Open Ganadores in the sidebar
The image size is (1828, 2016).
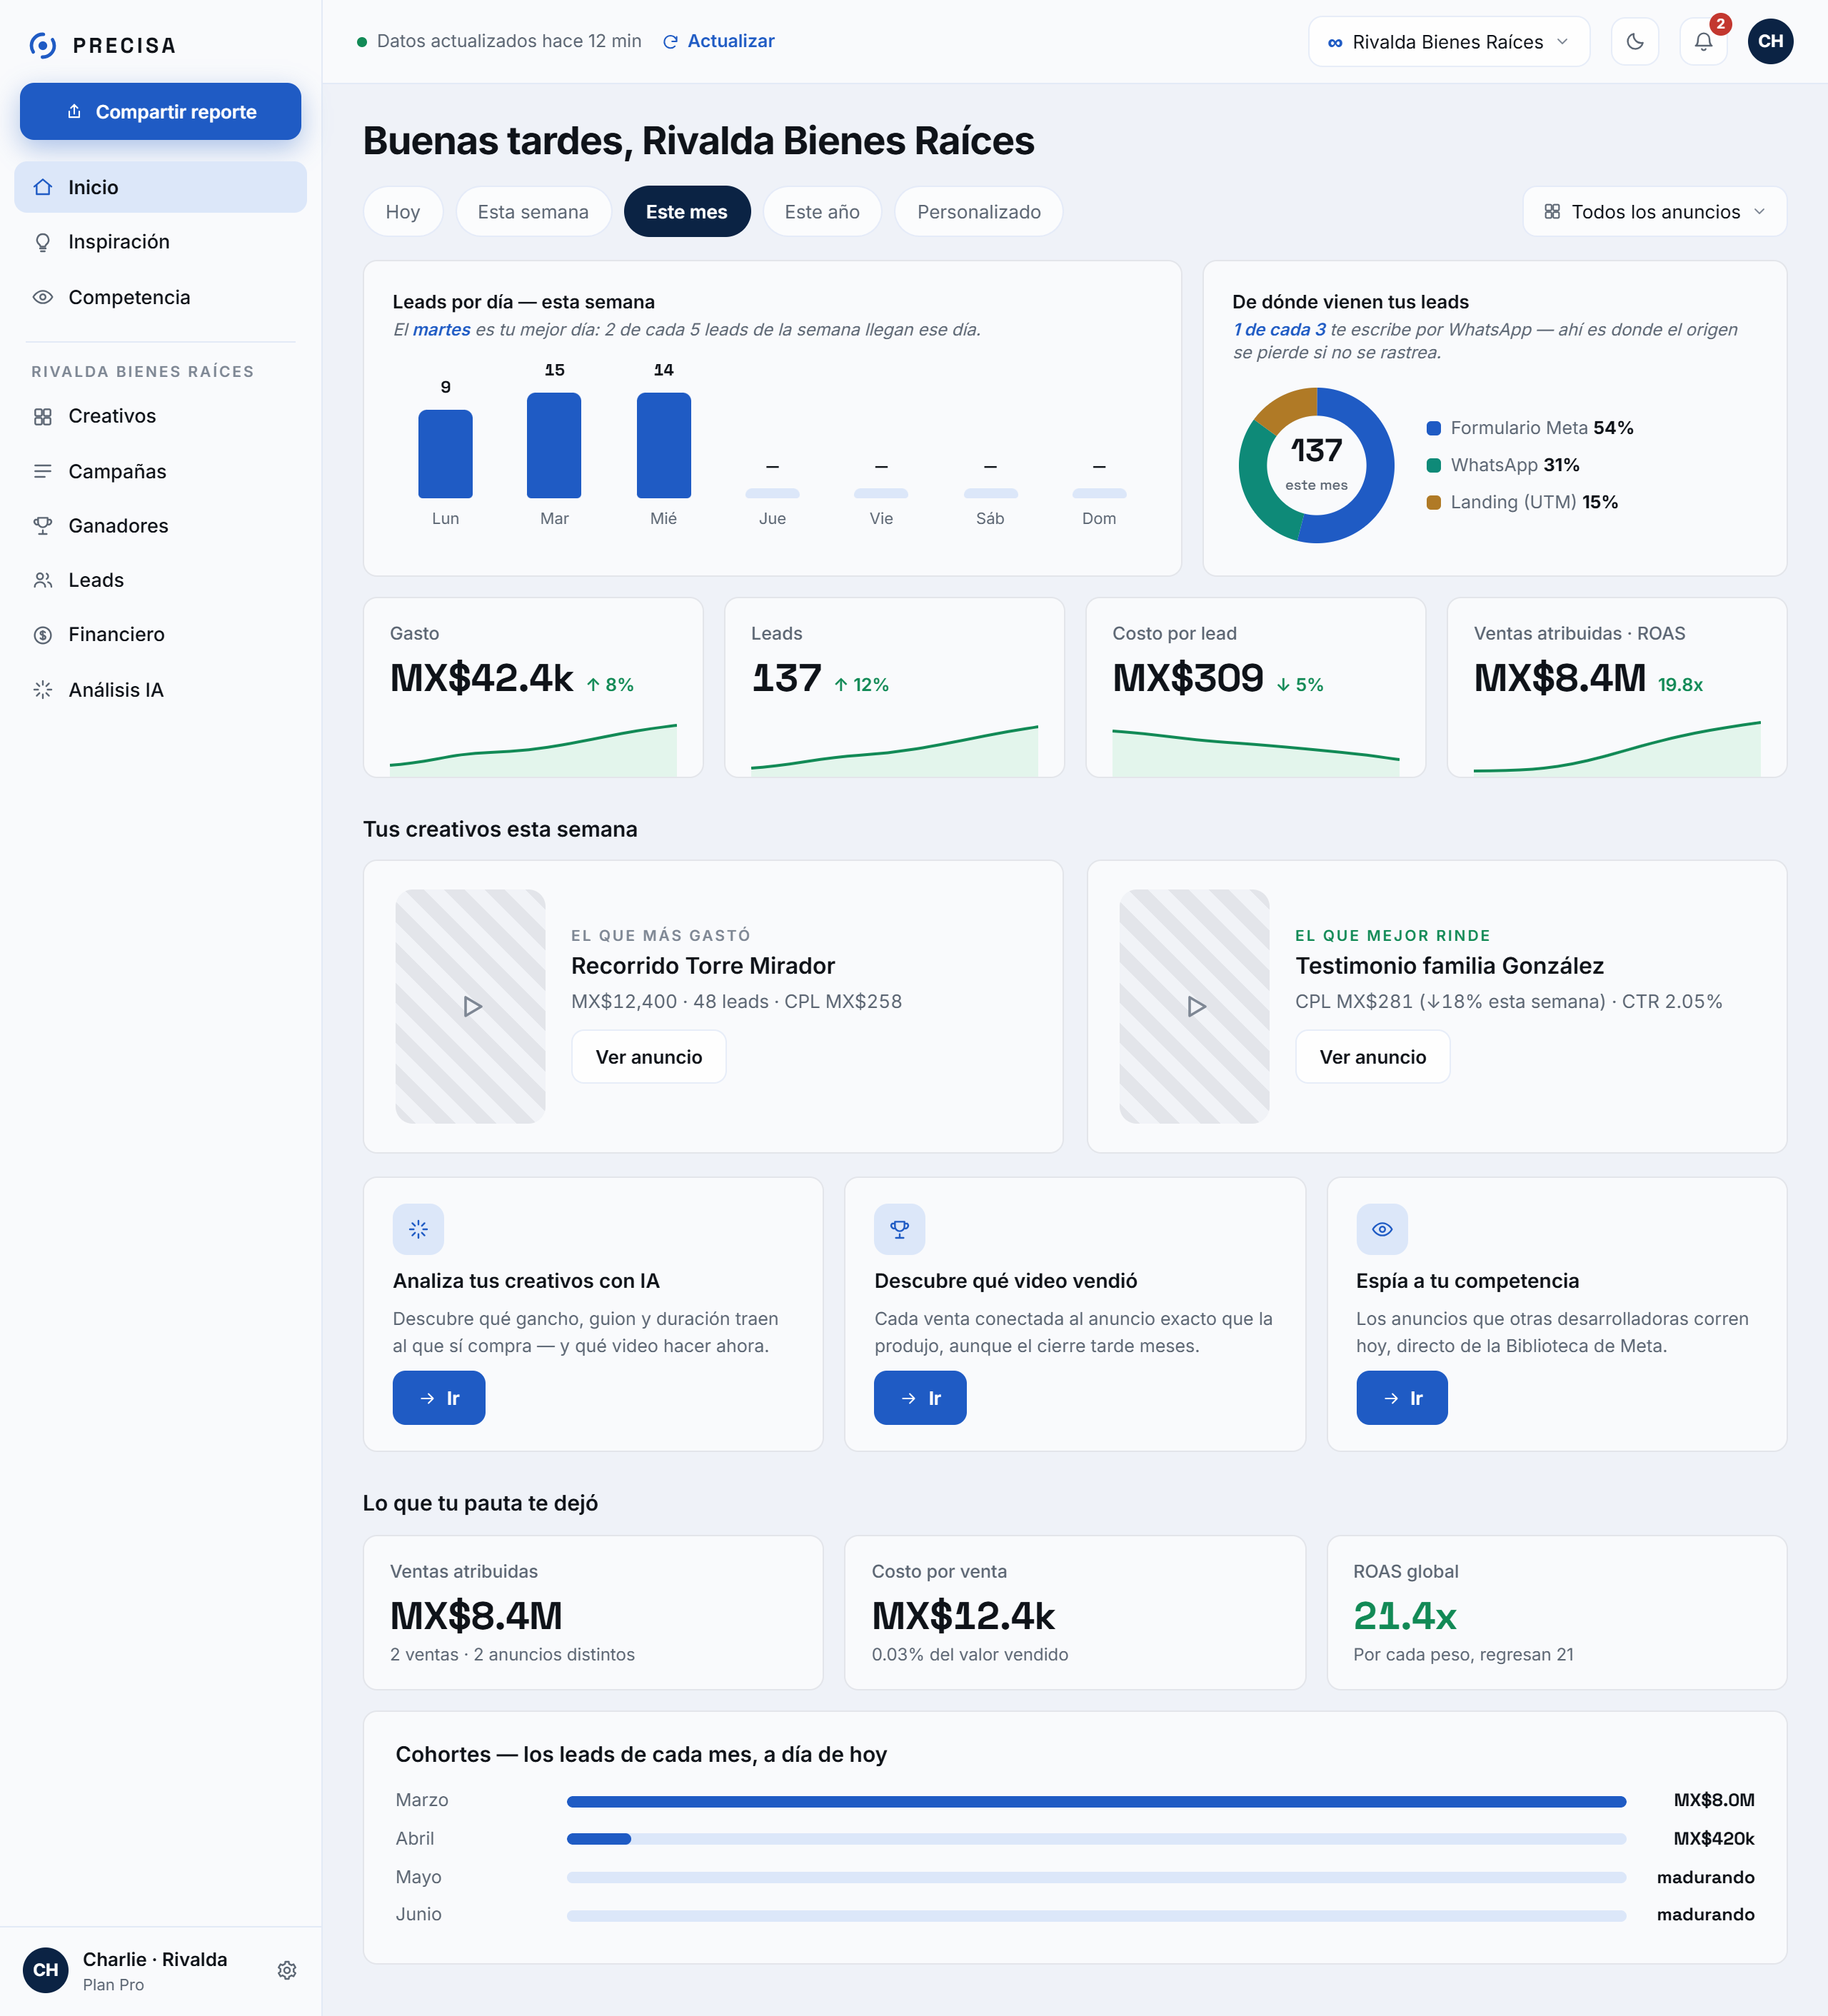tap(160, 526)
